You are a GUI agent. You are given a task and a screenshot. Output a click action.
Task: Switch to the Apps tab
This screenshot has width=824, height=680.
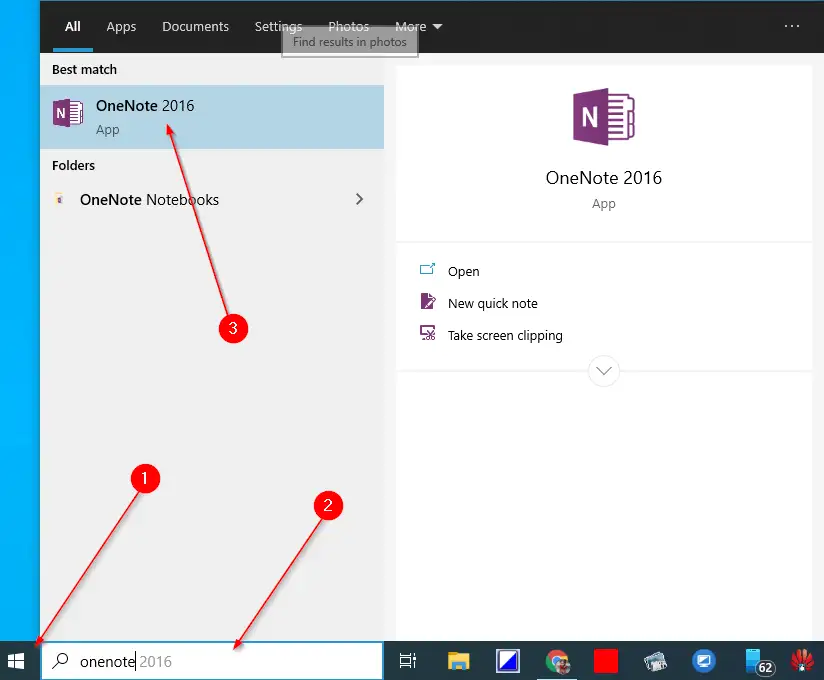pos(121,26)
